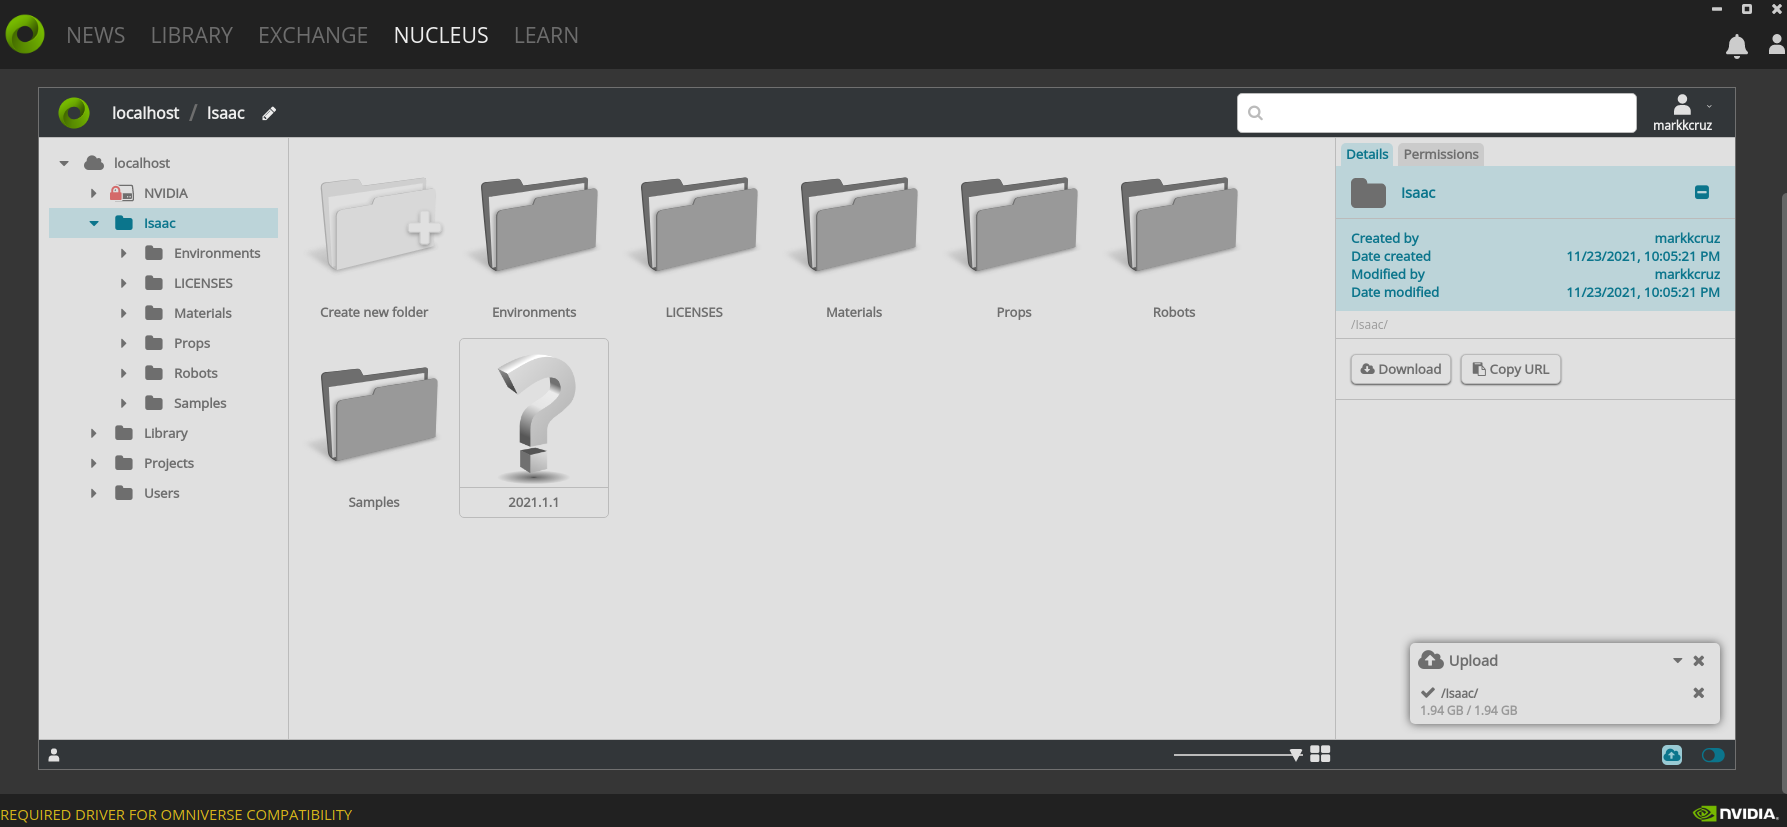Open the EXCHANGE tab
This screenshot has height=827, width=1787.
(x=313, y=35)
